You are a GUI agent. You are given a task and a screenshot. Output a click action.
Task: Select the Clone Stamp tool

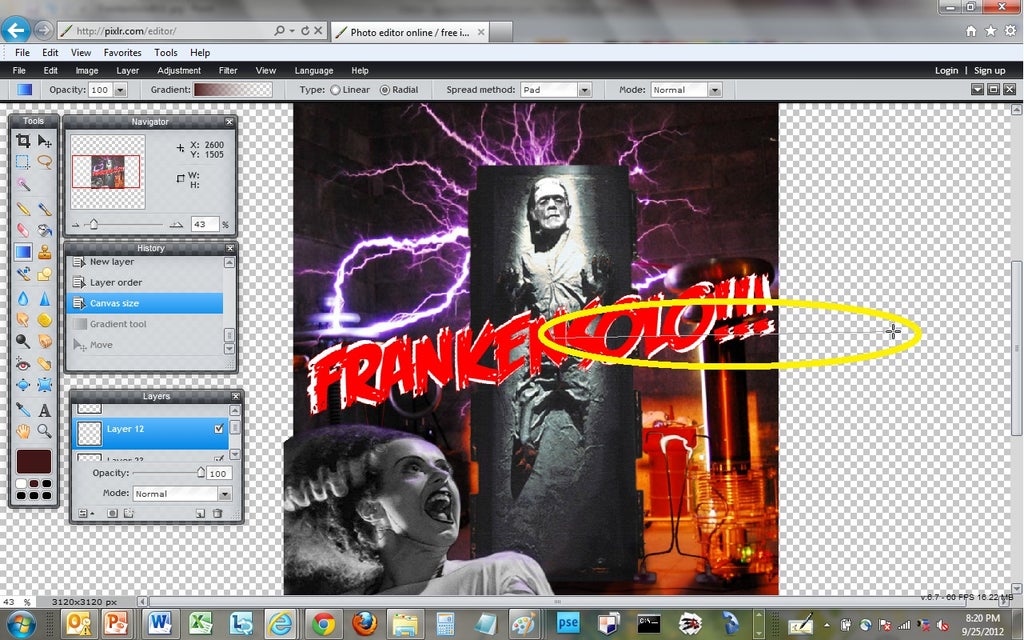click(x=44, y=251)
